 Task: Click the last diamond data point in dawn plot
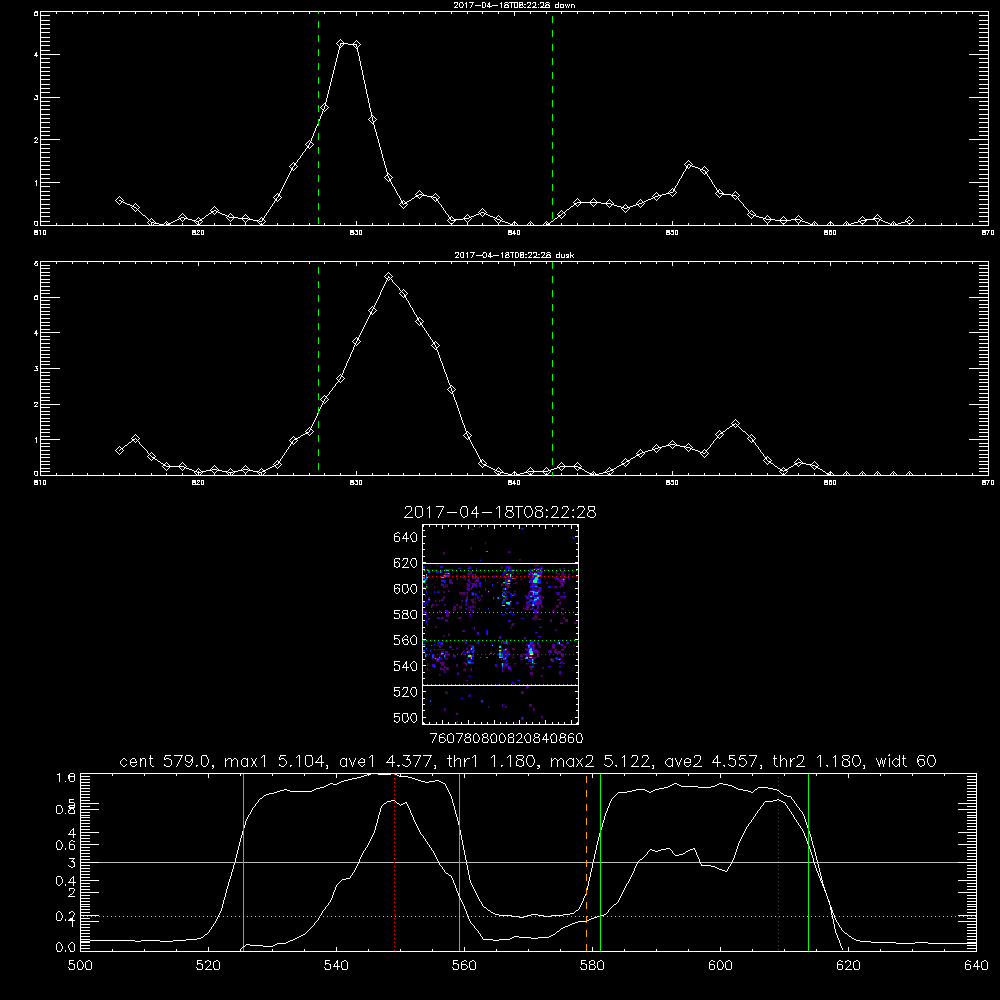(x=909, y=221)
